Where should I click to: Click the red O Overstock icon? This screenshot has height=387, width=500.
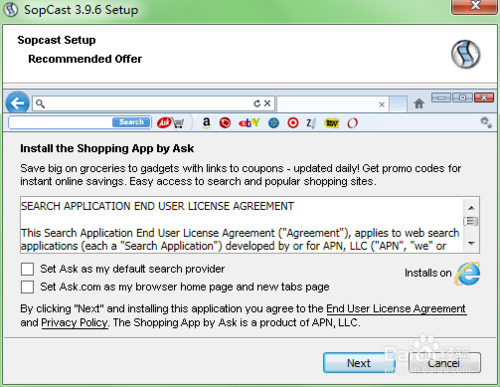click(x=352, y=123)
